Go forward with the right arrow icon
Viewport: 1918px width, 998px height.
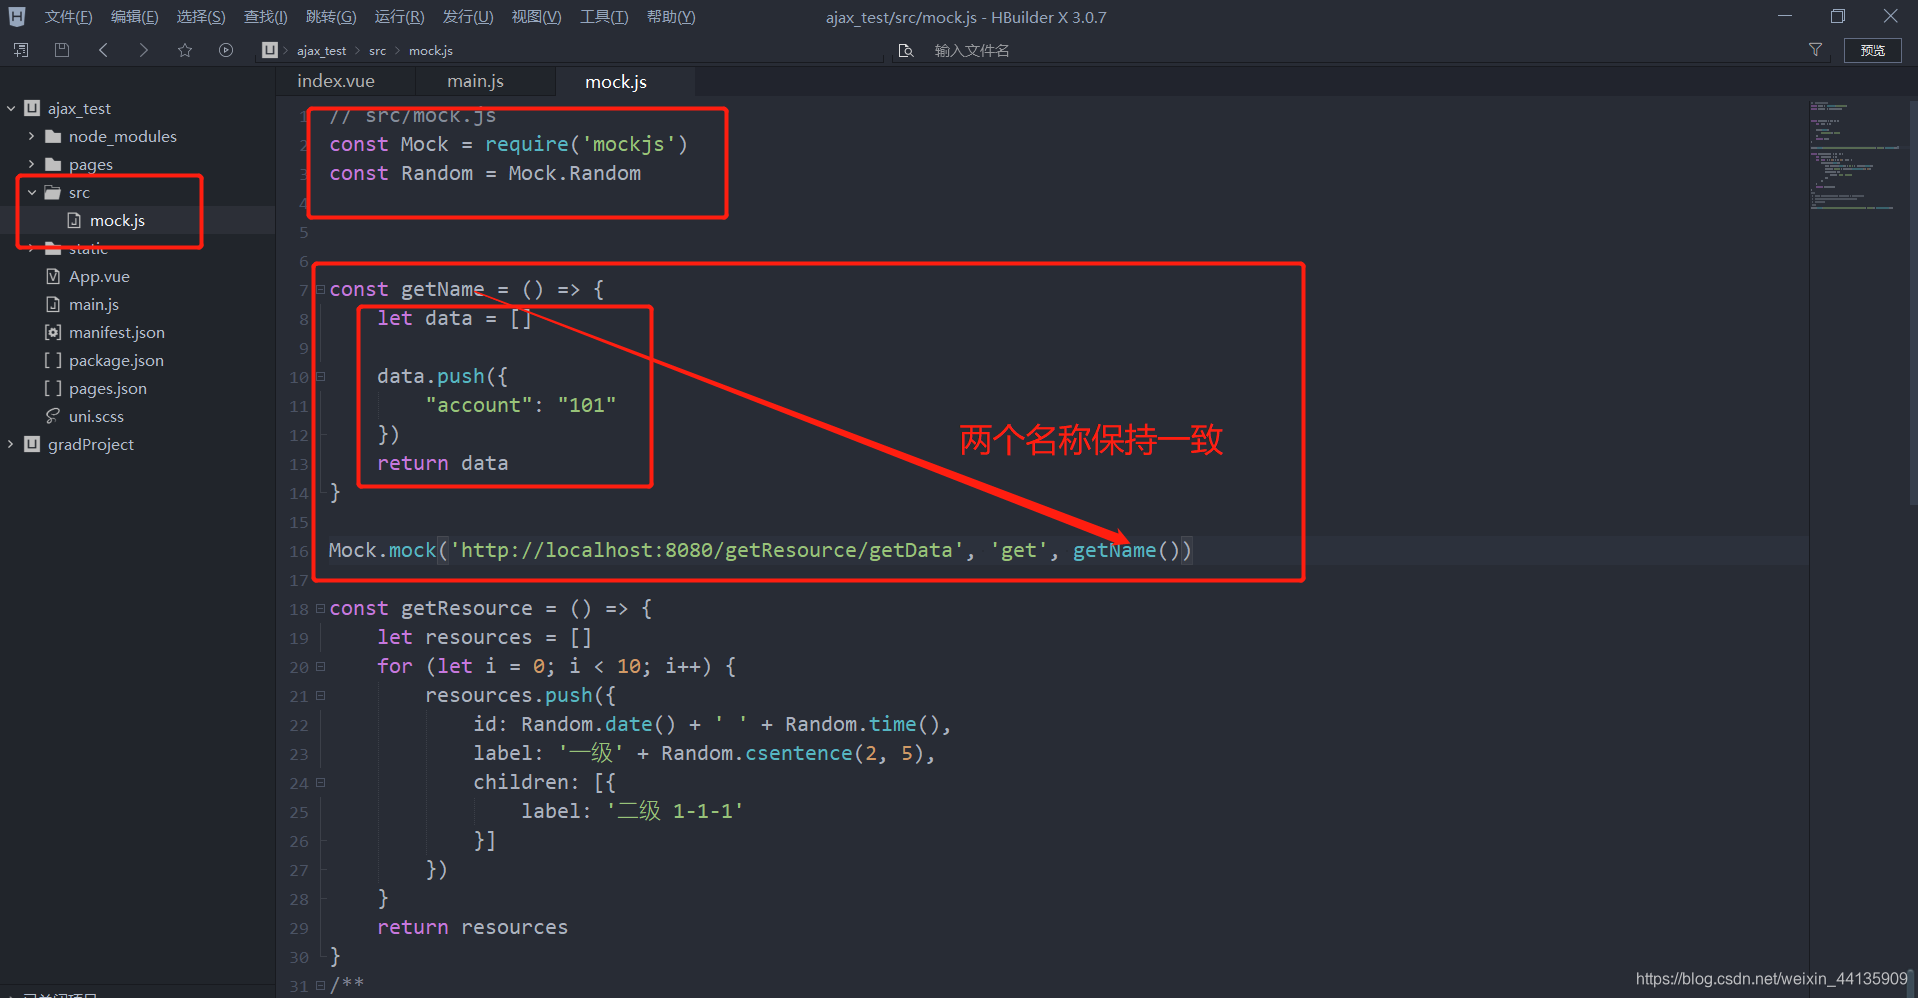coord(144,50)
